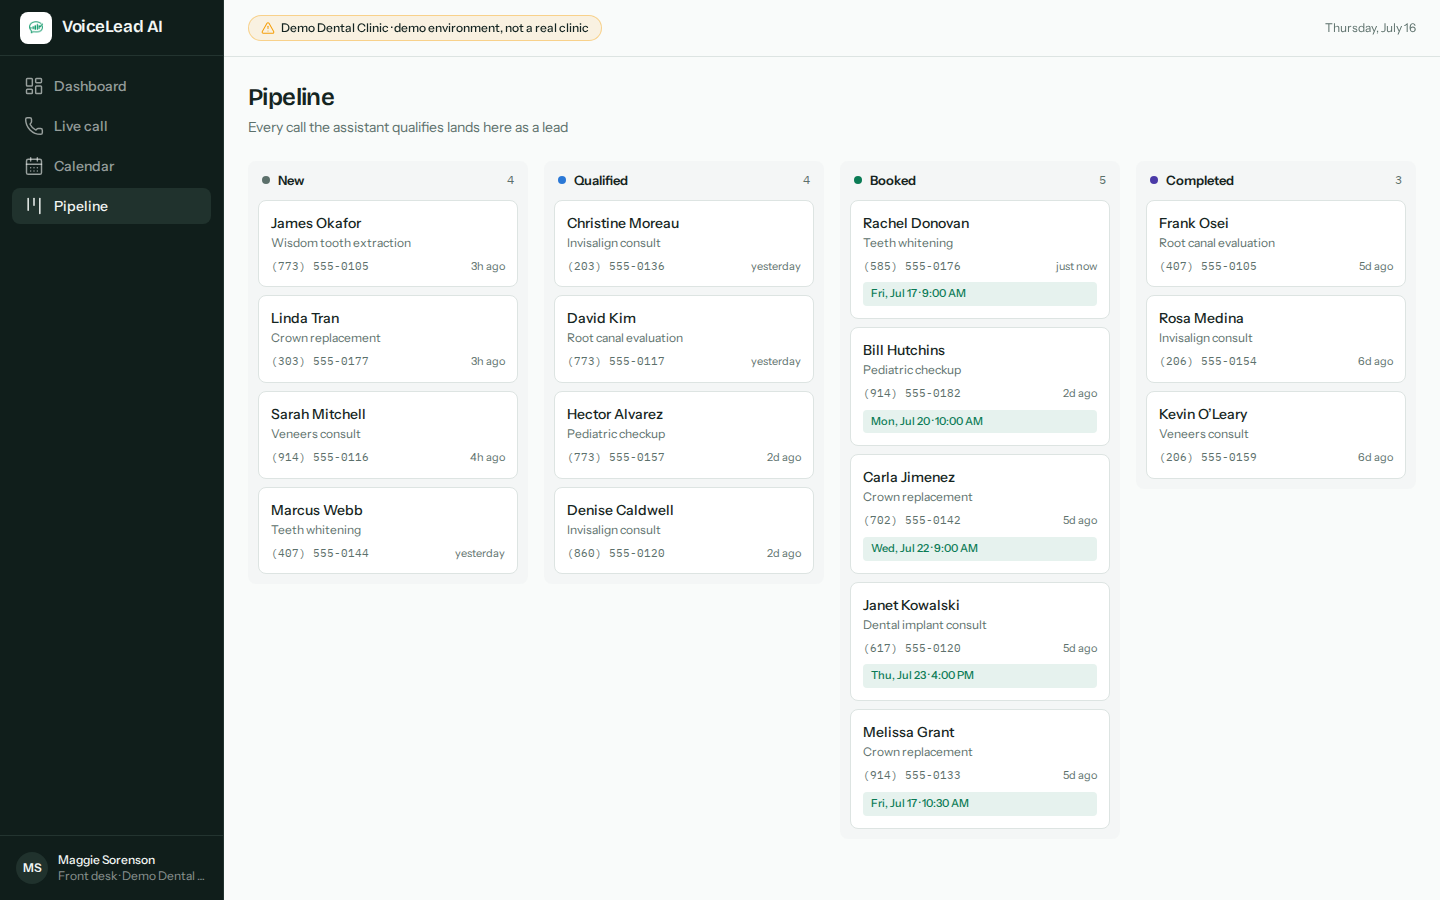Screen dimensions: 1440x900
Task: Click the 'just now' timestamp
Action: tap(1076, 266)
